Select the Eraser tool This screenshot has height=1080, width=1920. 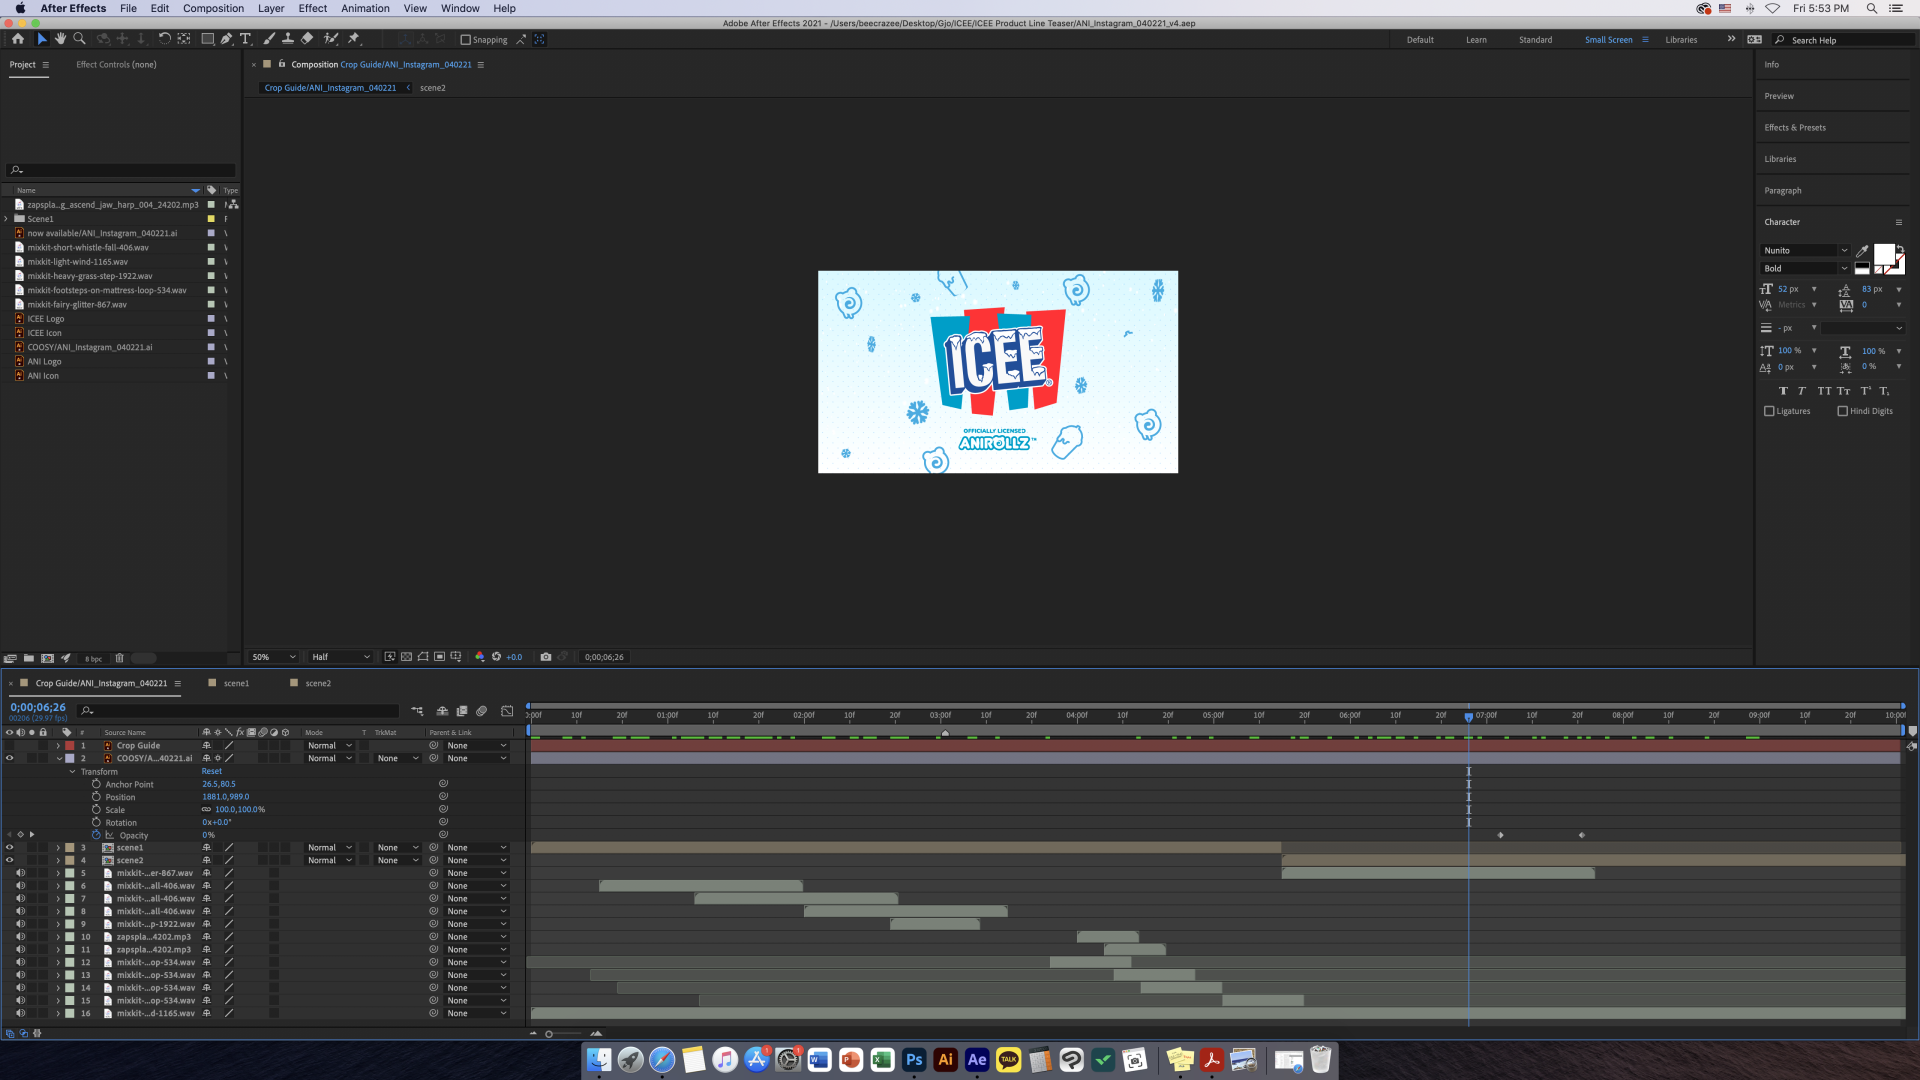(x=307, y=39)
